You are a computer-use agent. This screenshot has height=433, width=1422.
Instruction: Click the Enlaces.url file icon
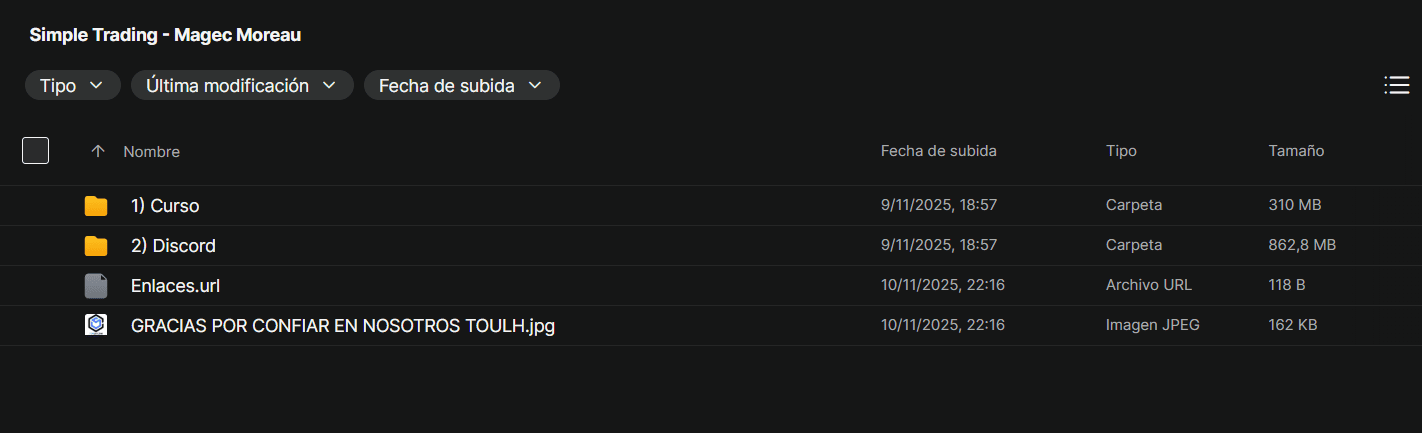coord(96,286)
